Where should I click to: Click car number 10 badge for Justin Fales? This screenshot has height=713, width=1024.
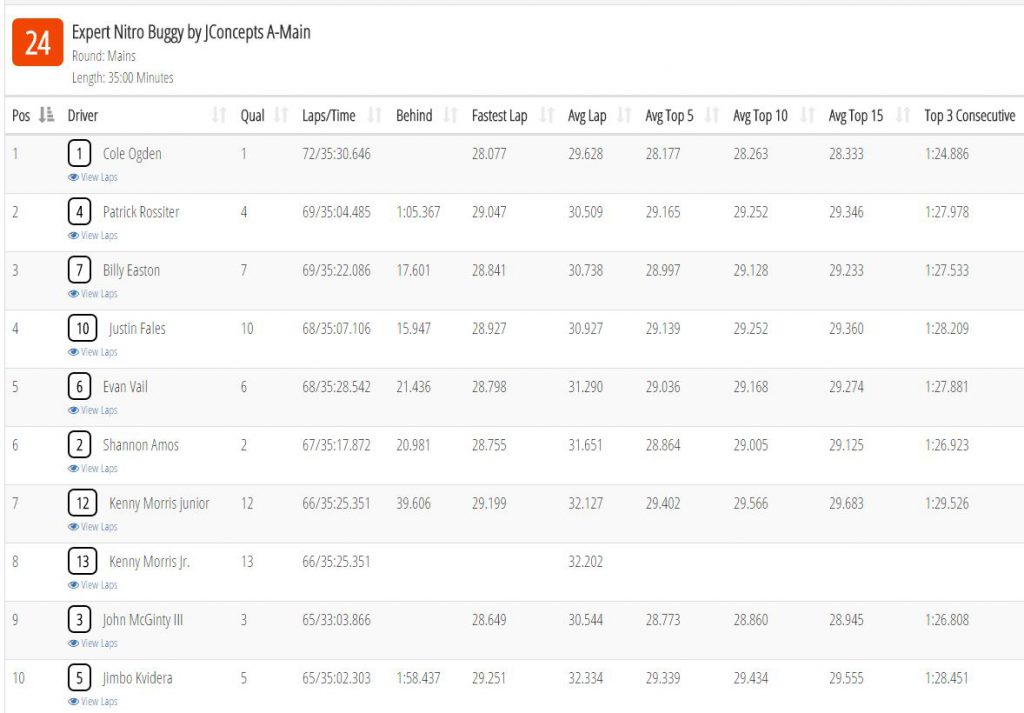(82, 328)
